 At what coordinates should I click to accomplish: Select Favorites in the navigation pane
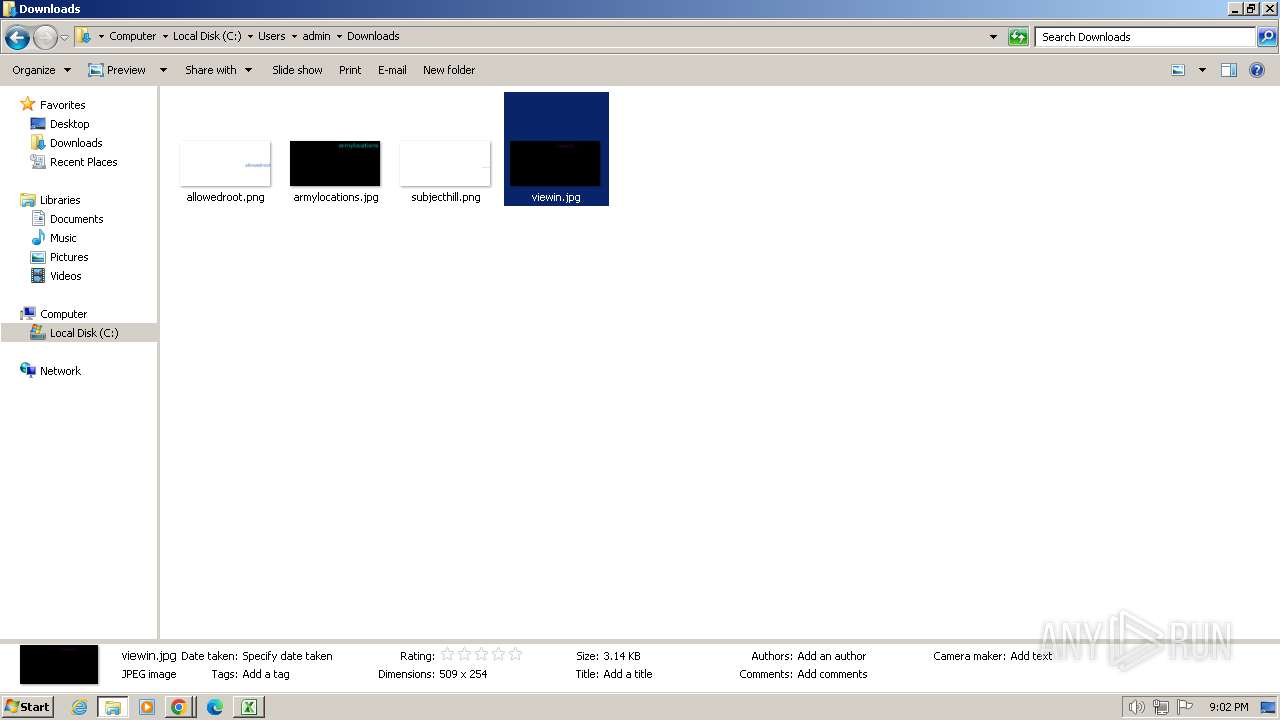62,105
